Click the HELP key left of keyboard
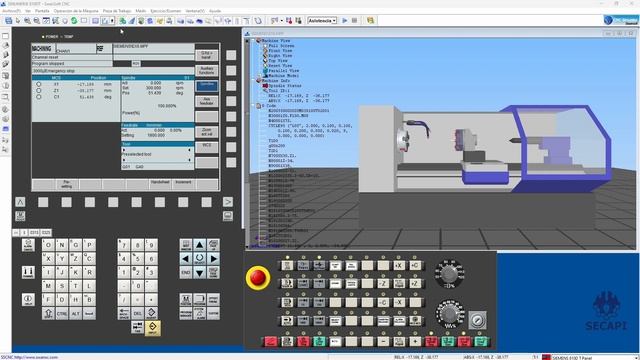 click(28, 300)
